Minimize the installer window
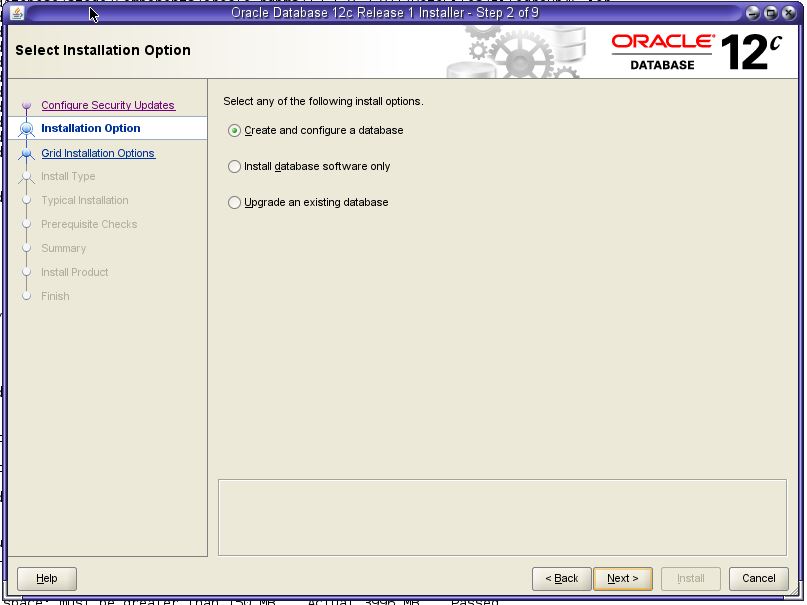807x605 pixels. pyautogui.click(x=753, y=13)
